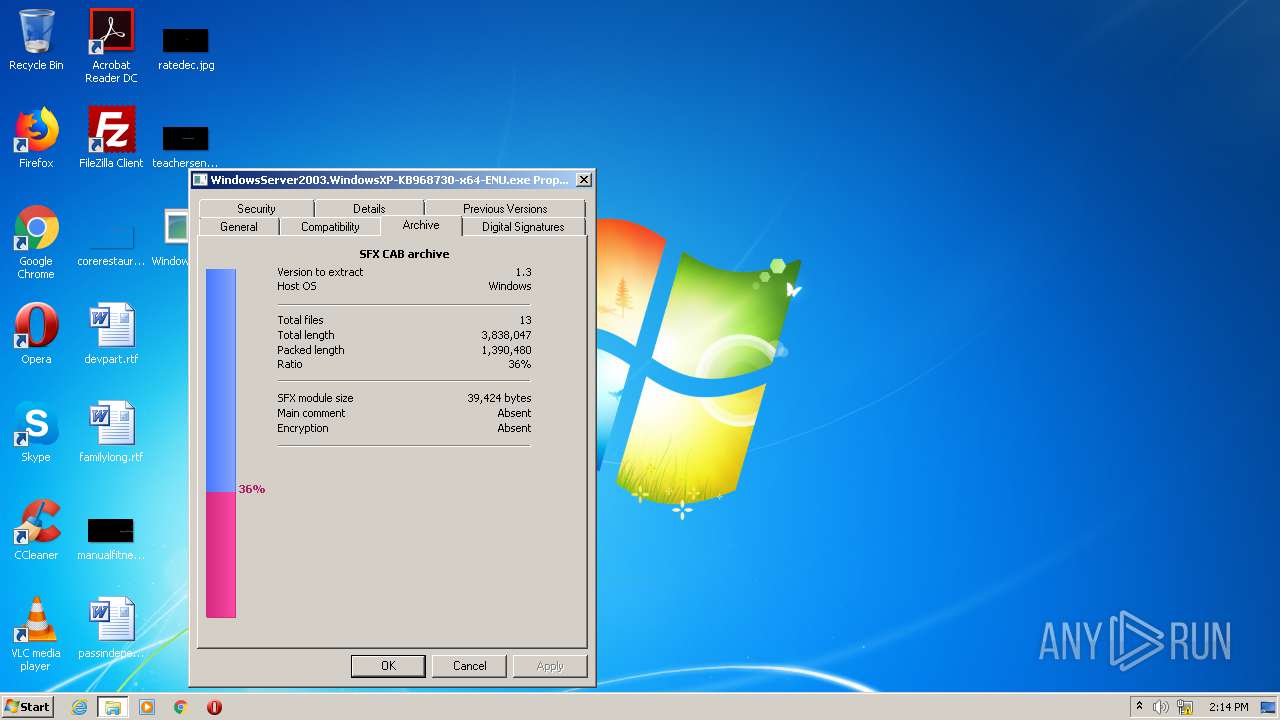Launch Skype from the desktop

click(36, 432)
